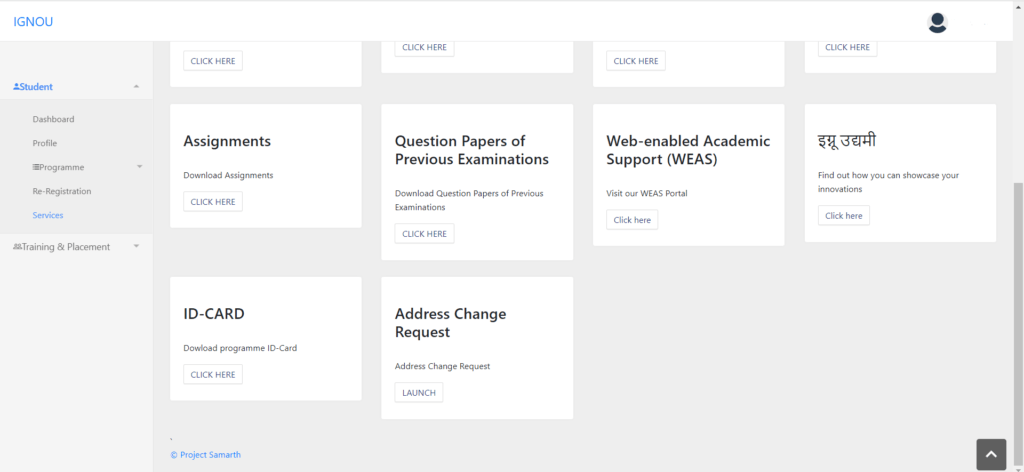Click the Student person icon in sidebar
The height and width of the screenshot is (472, 1024).
(16, 87)
